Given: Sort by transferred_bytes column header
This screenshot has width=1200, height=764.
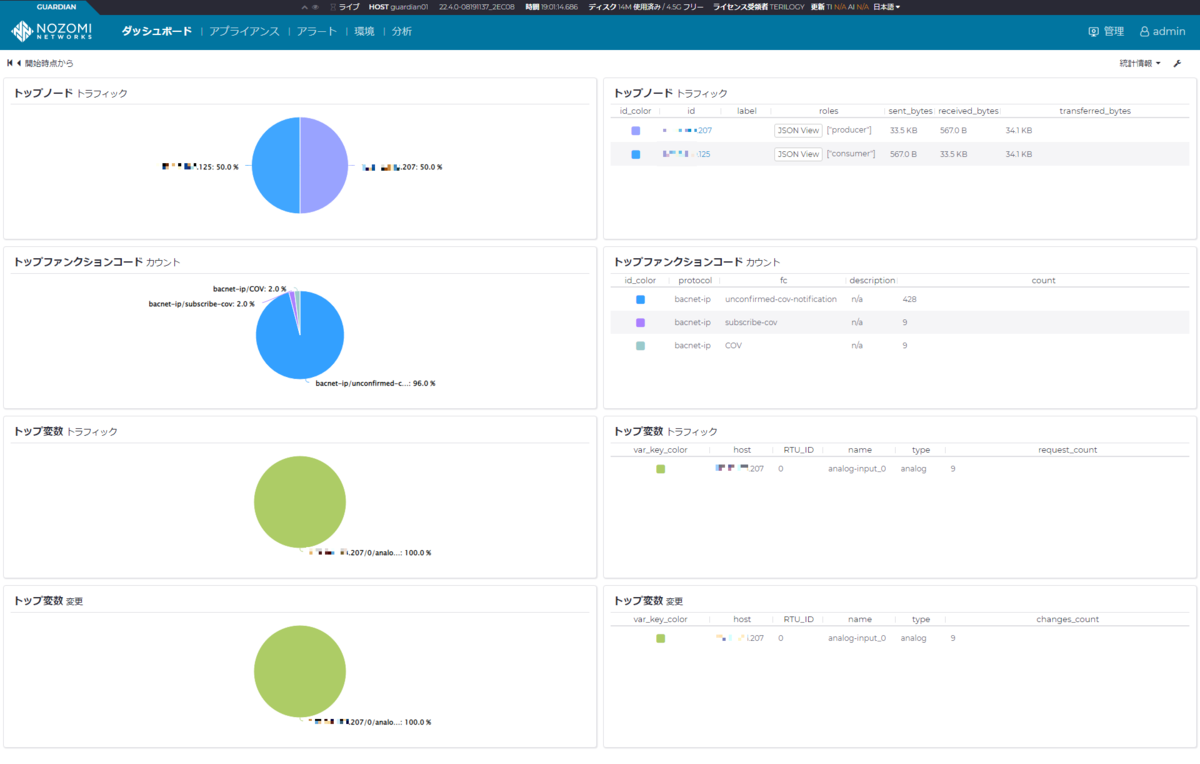Looking at the screenshot, I should 1095,111.
